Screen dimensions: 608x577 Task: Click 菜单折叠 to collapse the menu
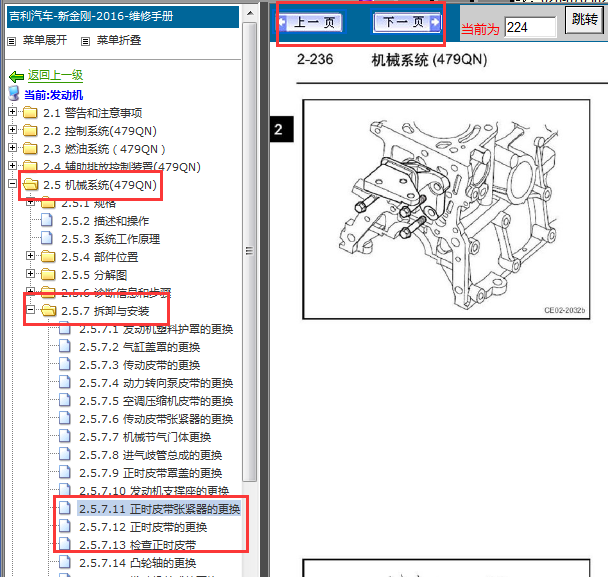(119, 40)
